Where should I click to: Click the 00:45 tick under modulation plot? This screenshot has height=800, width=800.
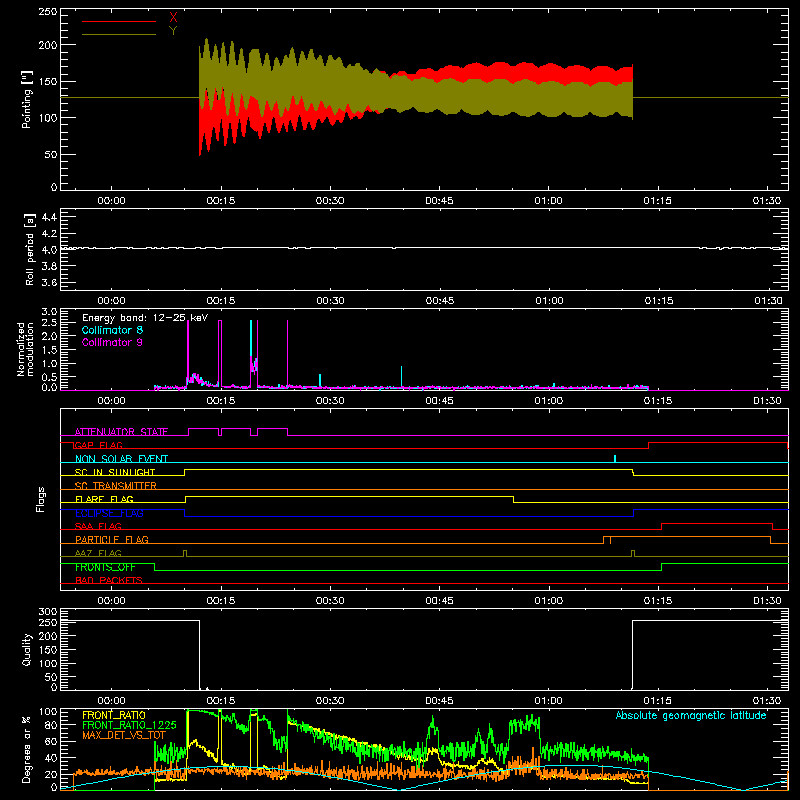pyautogui.click(x=439, y=401)
